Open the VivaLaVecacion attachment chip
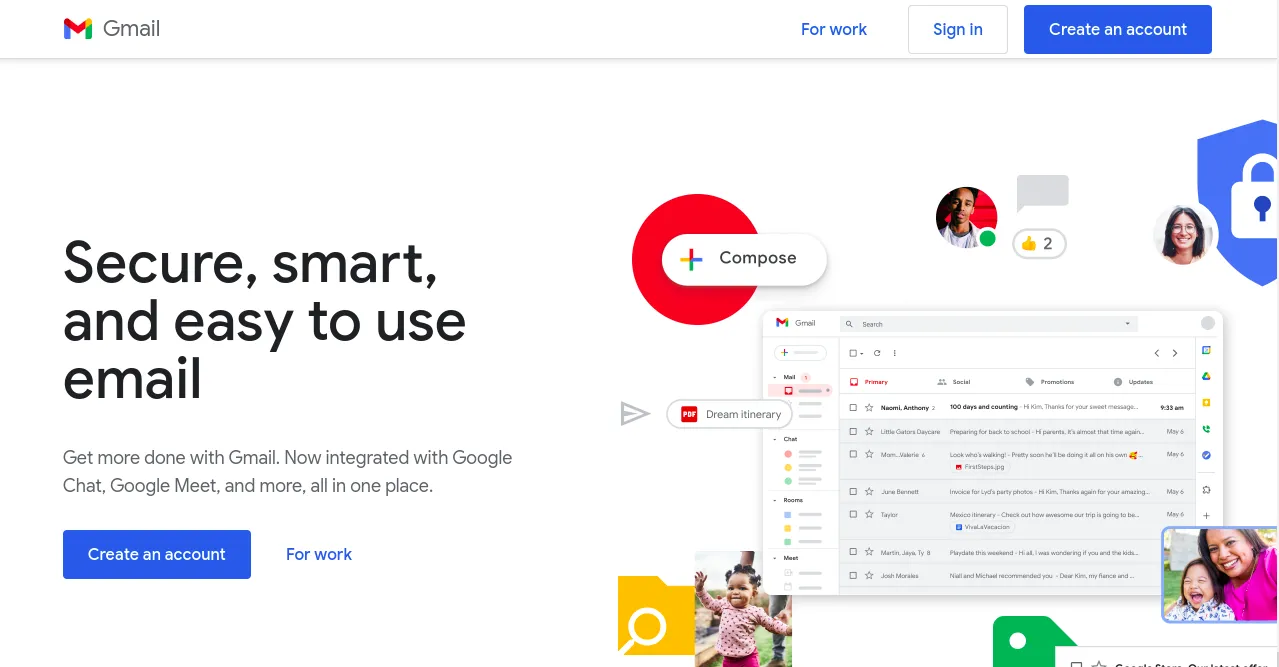 coord(982,526)
